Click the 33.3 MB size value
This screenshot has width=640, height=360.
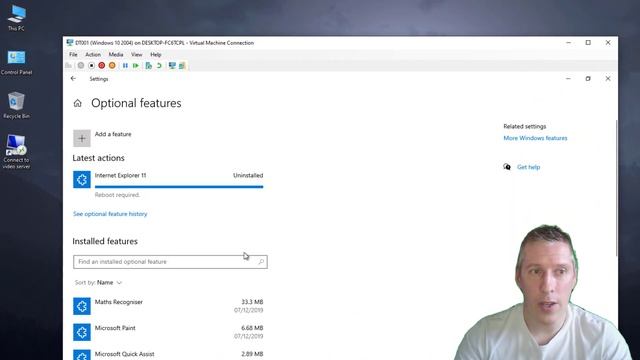(252, 302)
